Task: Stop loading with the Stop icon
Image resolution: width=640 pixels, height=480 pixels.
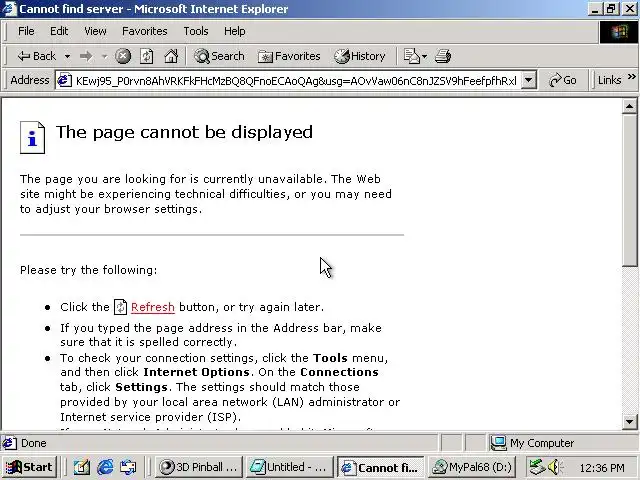Action: click(123, 56)
